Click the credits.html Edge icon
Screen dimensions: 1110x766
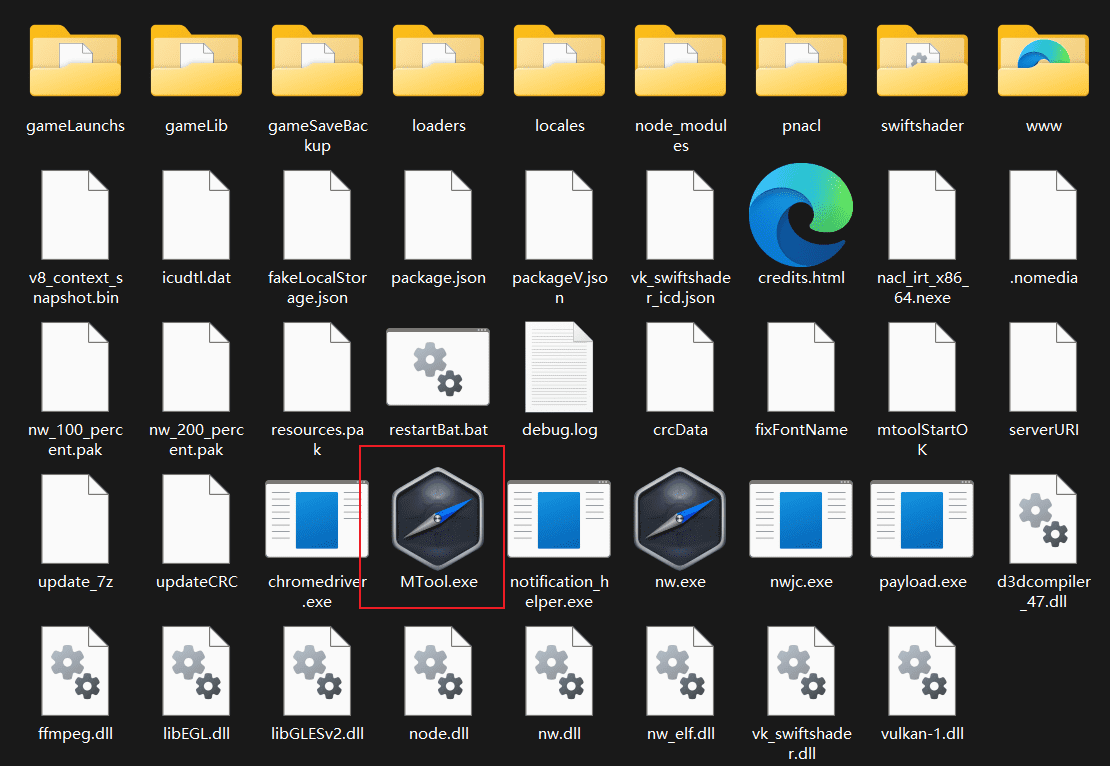click(801, 214)
